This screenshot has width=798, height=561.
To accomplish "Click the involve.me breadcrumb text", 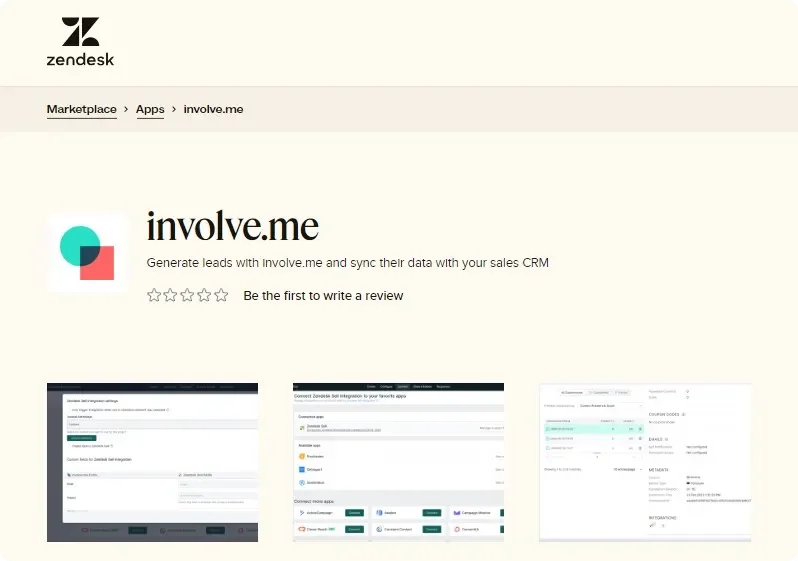I will 213,109.
